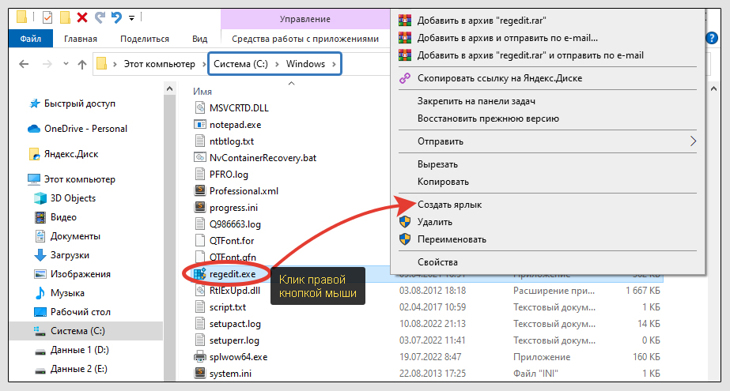This screenshot has width=730, height=391.
Task: Select file script.txt
Action: (x=227, y=307)
